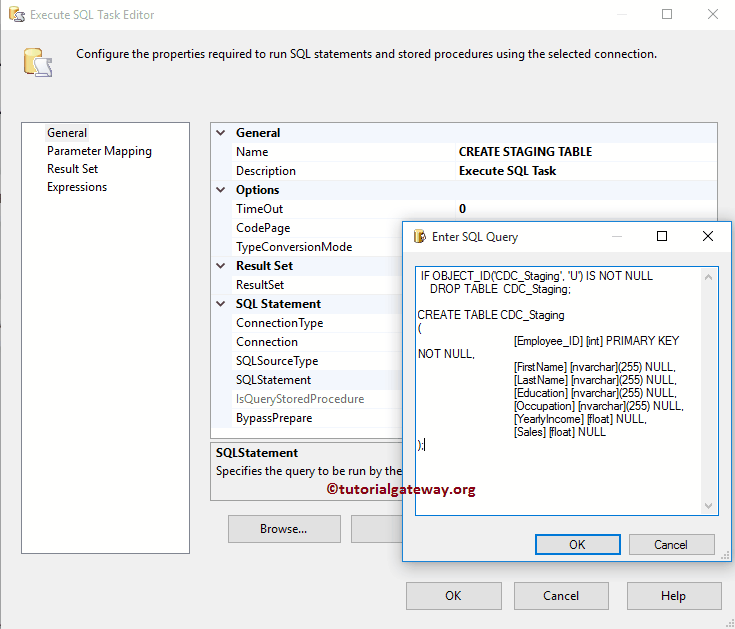Maximize the Enter SQL Query dialog
Image resolution: width=735 pixels, height=629 pixels.
(661, 236)
